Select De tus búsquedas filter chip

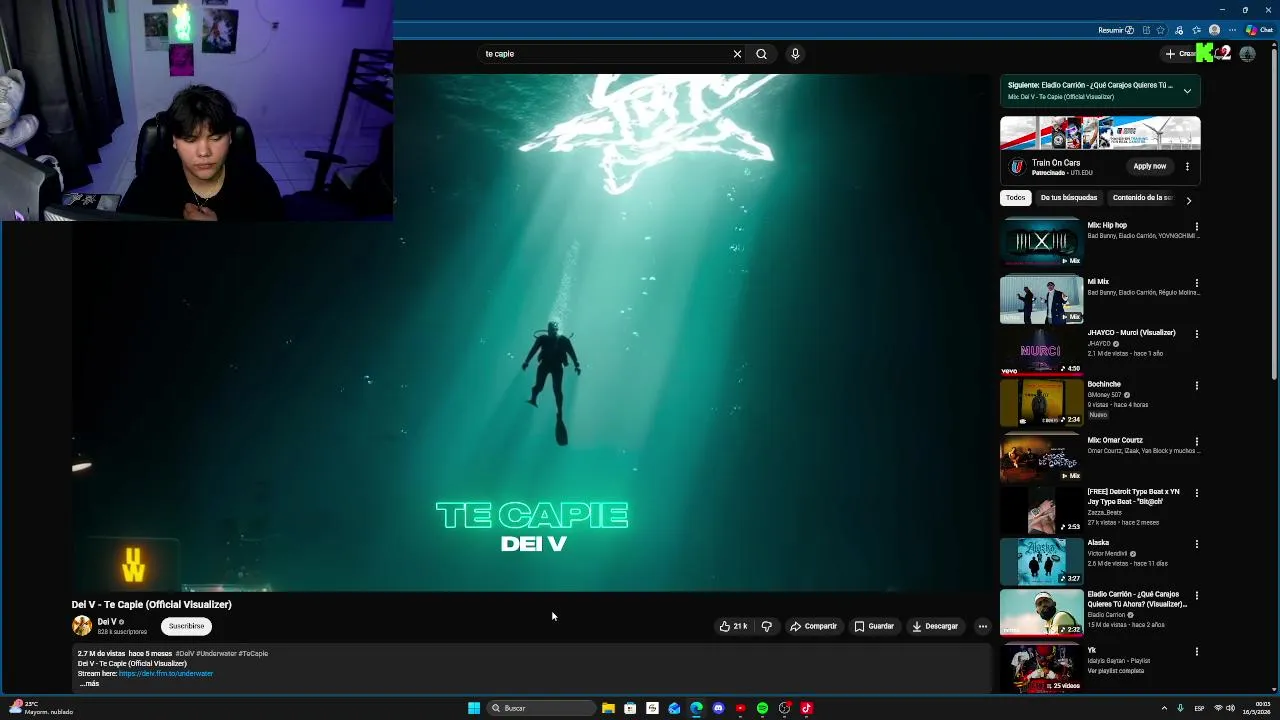1068,198
